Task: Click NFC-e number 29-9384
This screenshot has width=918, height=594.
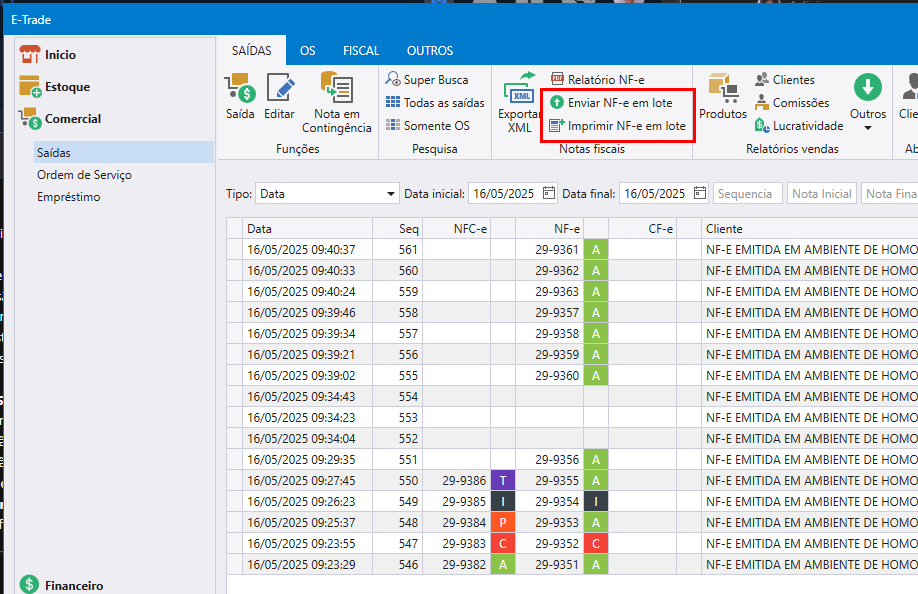Action: tap(464, 523)
